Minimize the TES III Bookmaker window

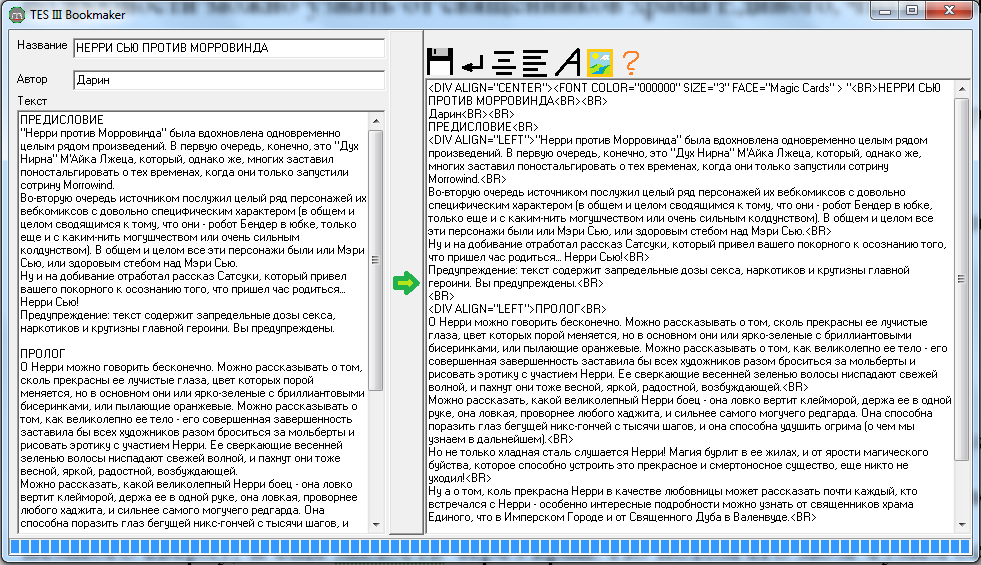click(885, 11)
